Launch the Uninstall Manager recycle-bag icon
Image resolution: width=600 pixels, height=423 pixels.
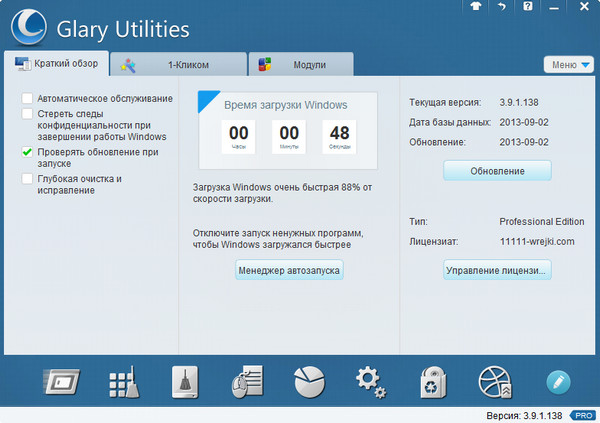point(433,382)
